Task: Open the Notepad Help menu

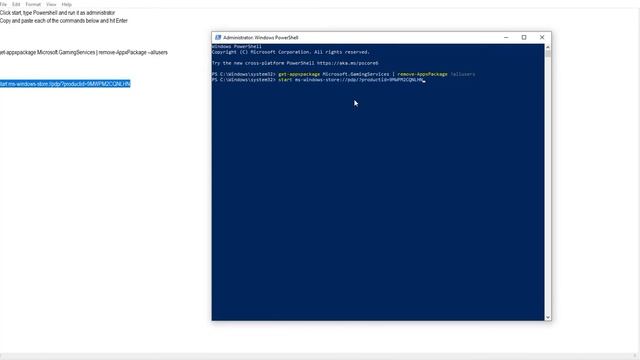Action: coord(67,4)
